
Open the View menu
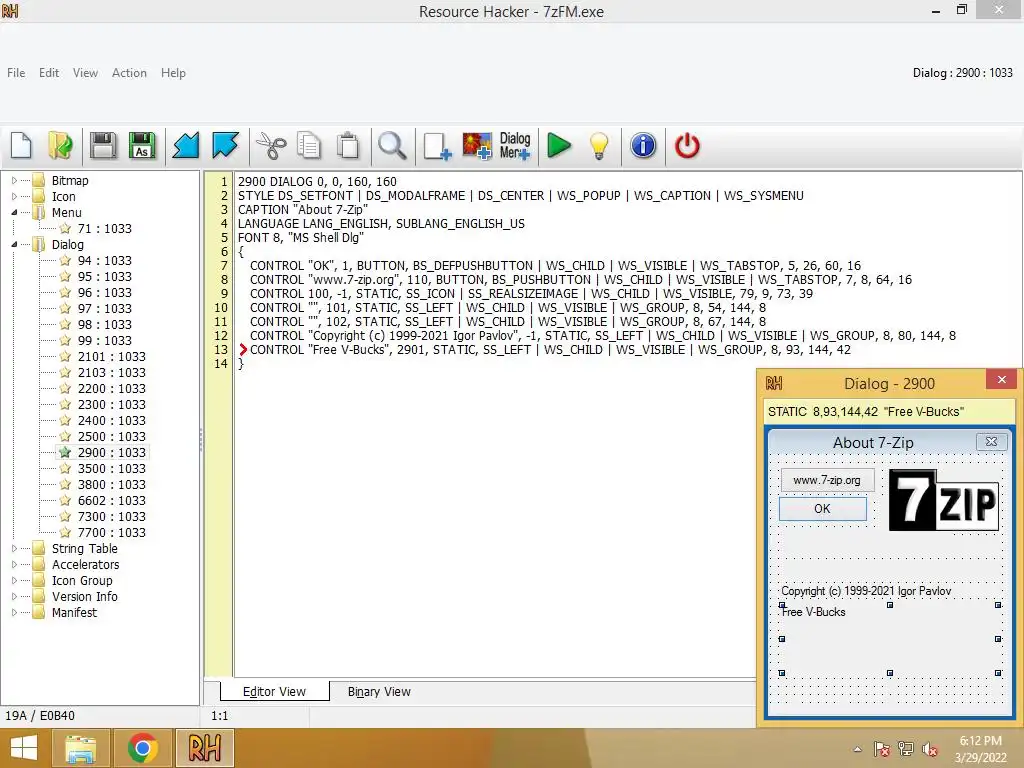(85, 72)
